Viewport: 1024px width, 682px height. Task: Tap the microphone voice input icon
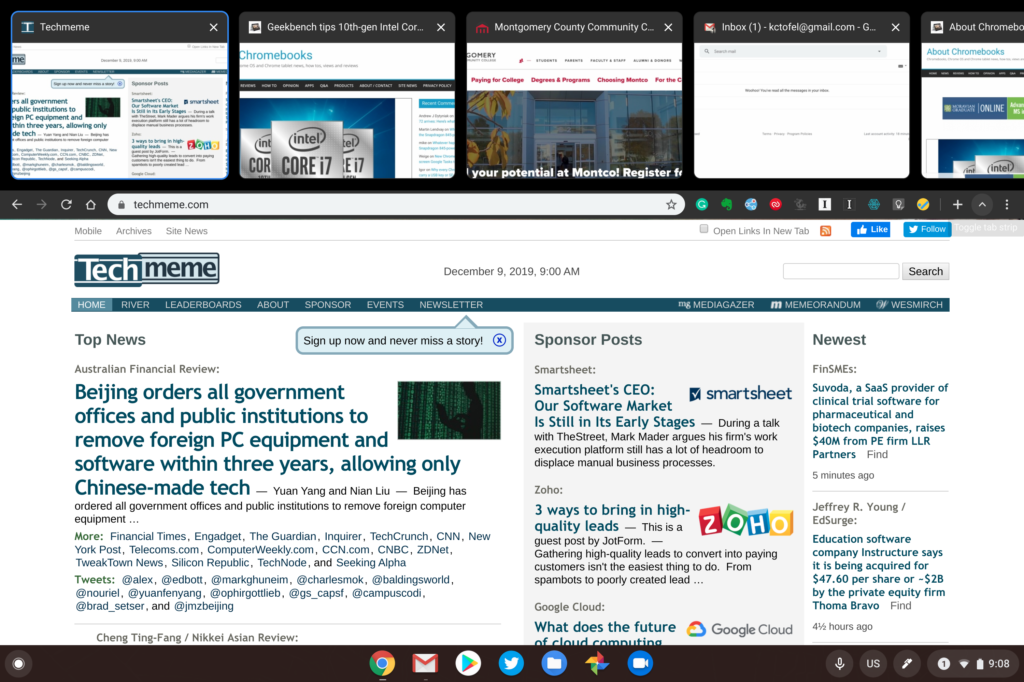click(x=840, y=664)
